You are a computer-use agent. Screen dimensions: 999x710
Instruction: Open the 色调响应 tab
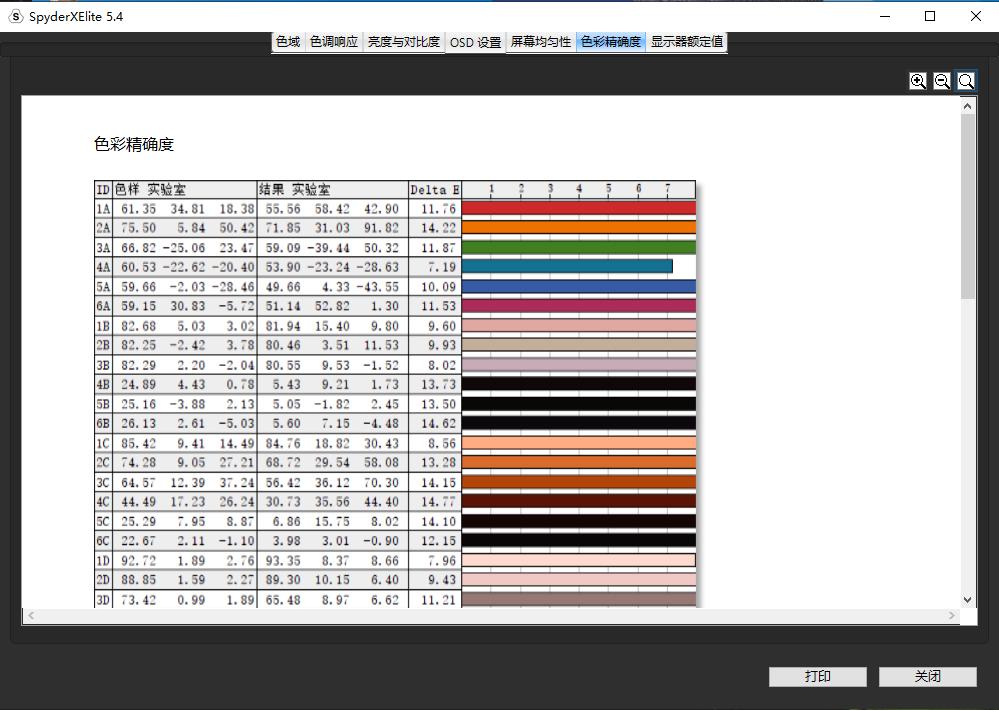pyautogui.click(x=333, y=42)
